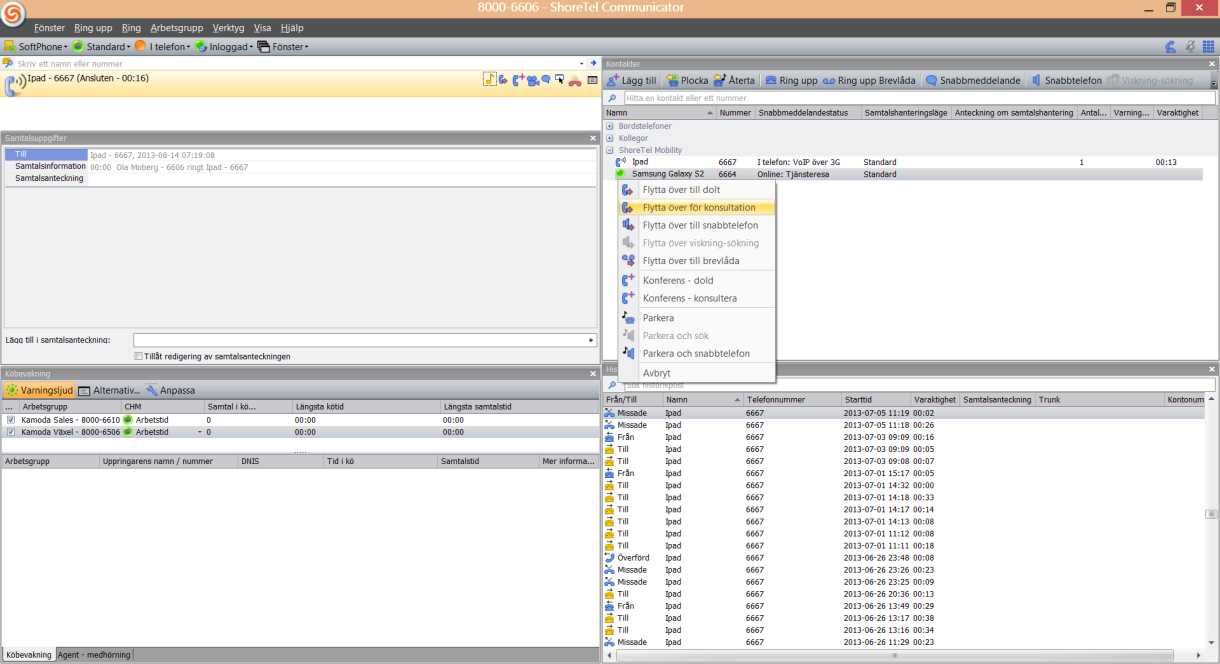Click the conference icon on the Ipad call
This screenshot has width=1220, height=664.
518,80
